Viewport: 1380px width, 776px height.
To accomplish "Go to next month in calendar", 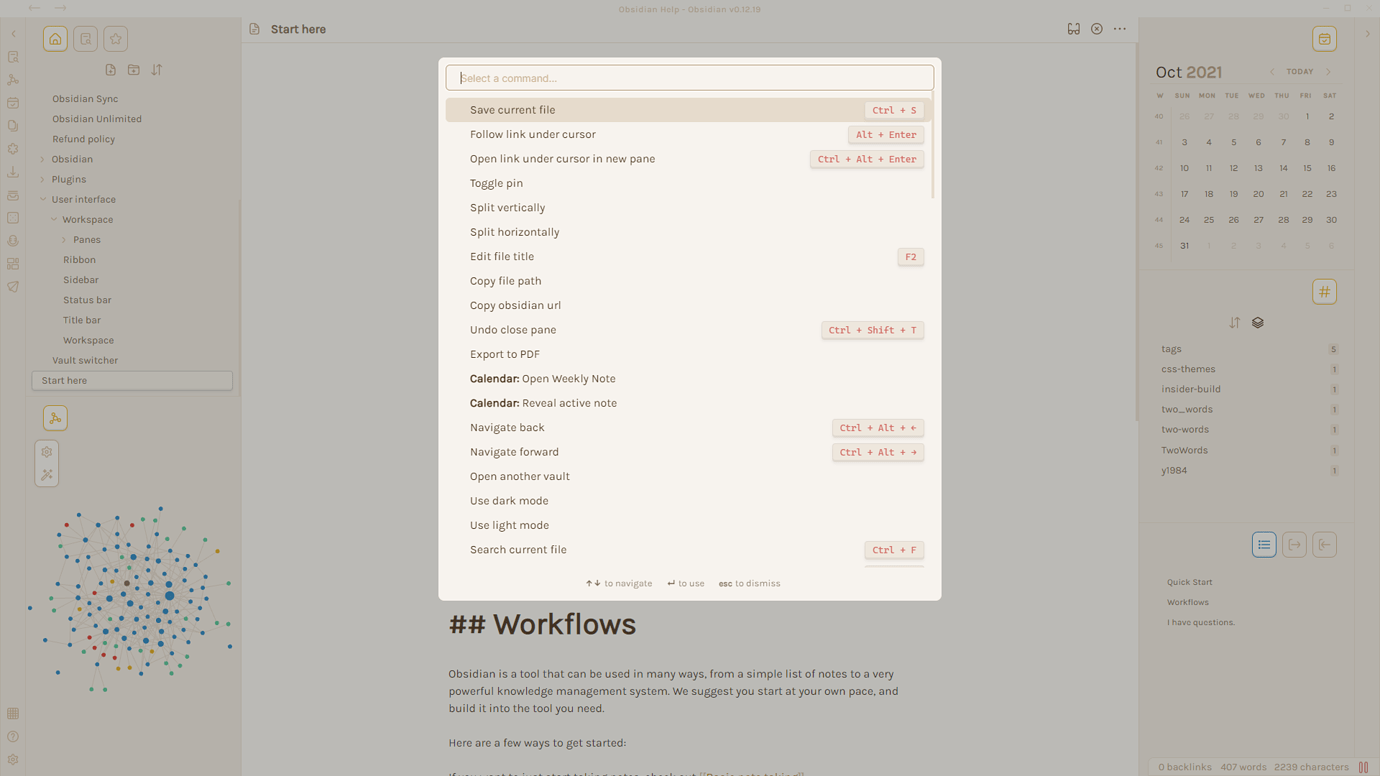I will [x=1328, y=72].
